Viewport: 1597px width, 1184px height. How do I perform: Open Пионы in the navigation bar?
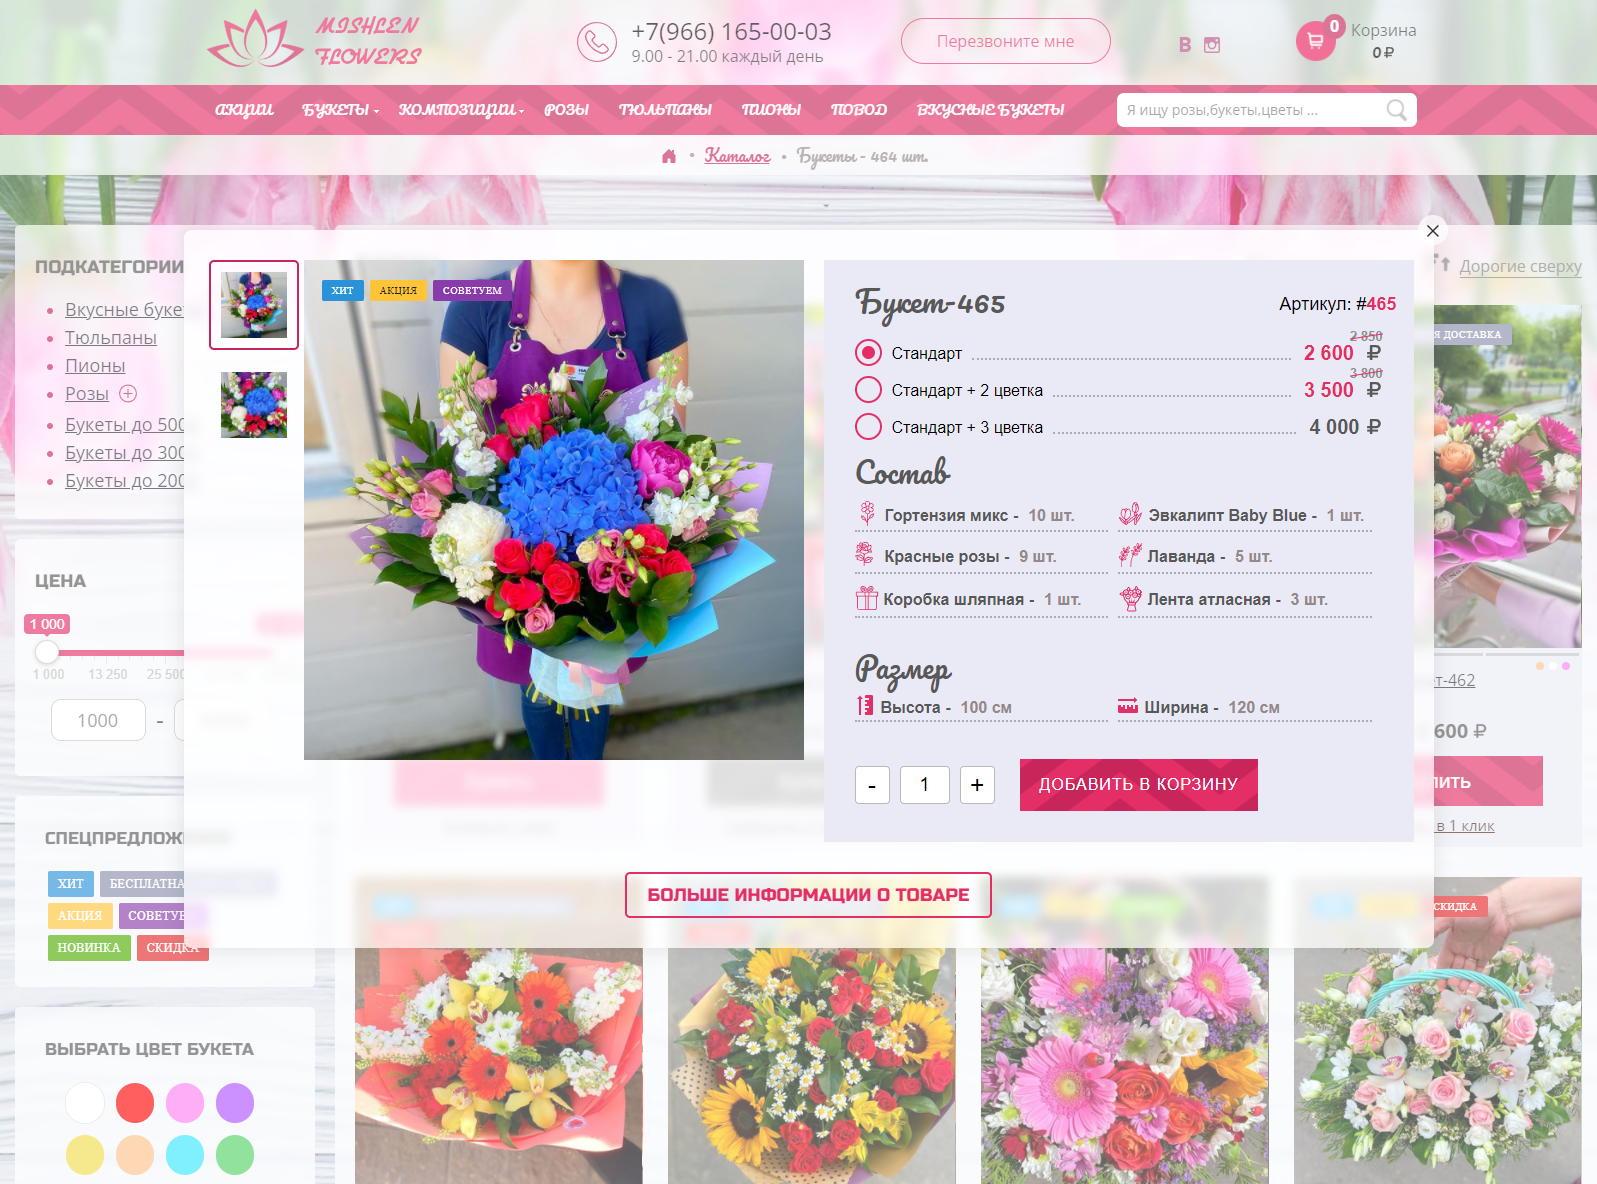771,109
